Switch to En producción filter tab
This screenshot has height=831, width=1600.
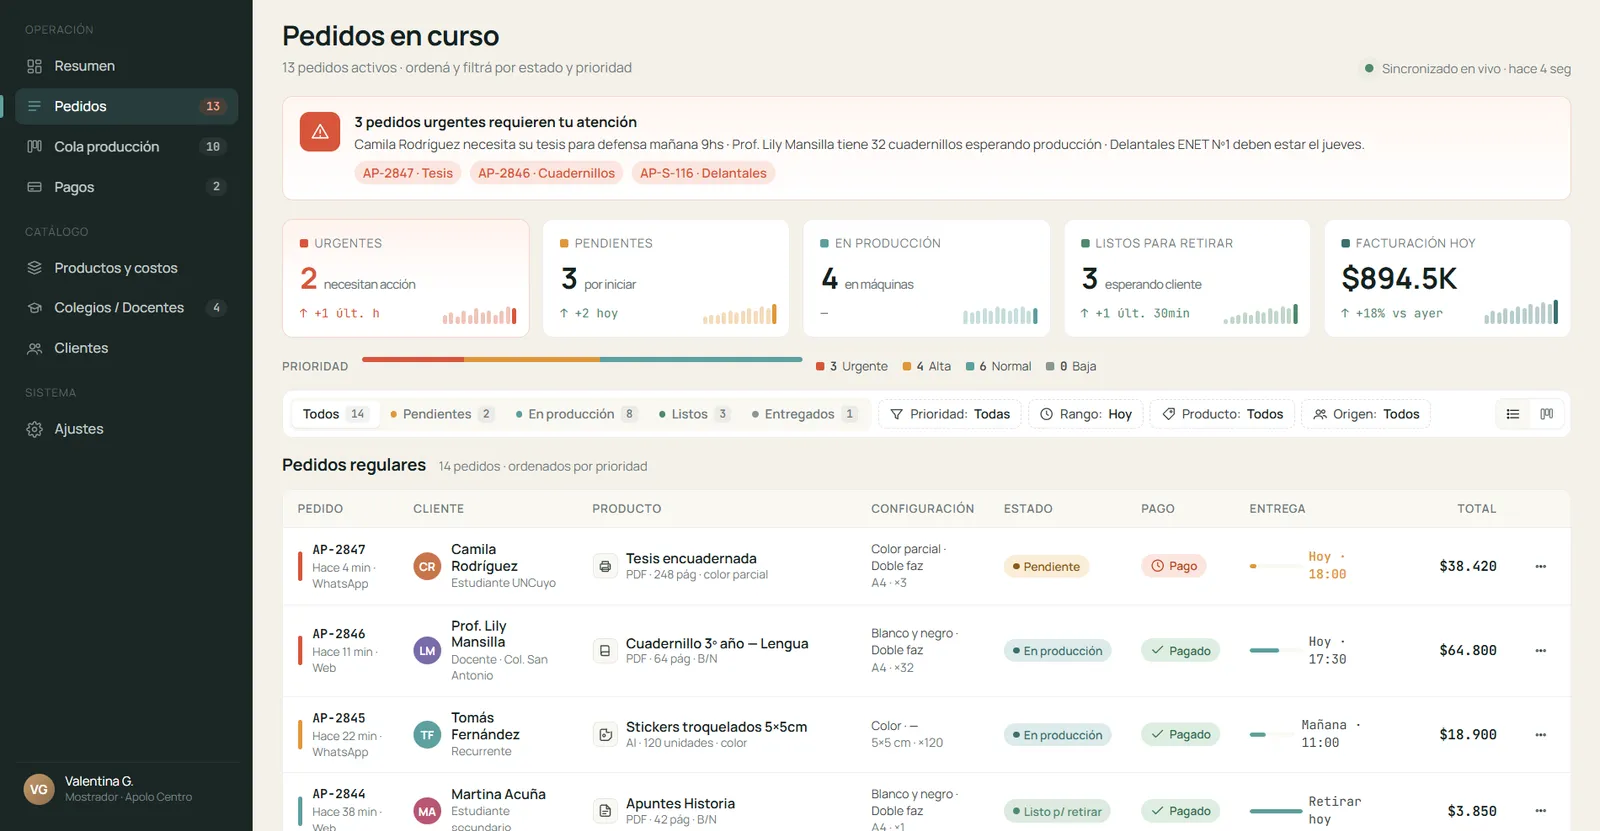[576, 414]
